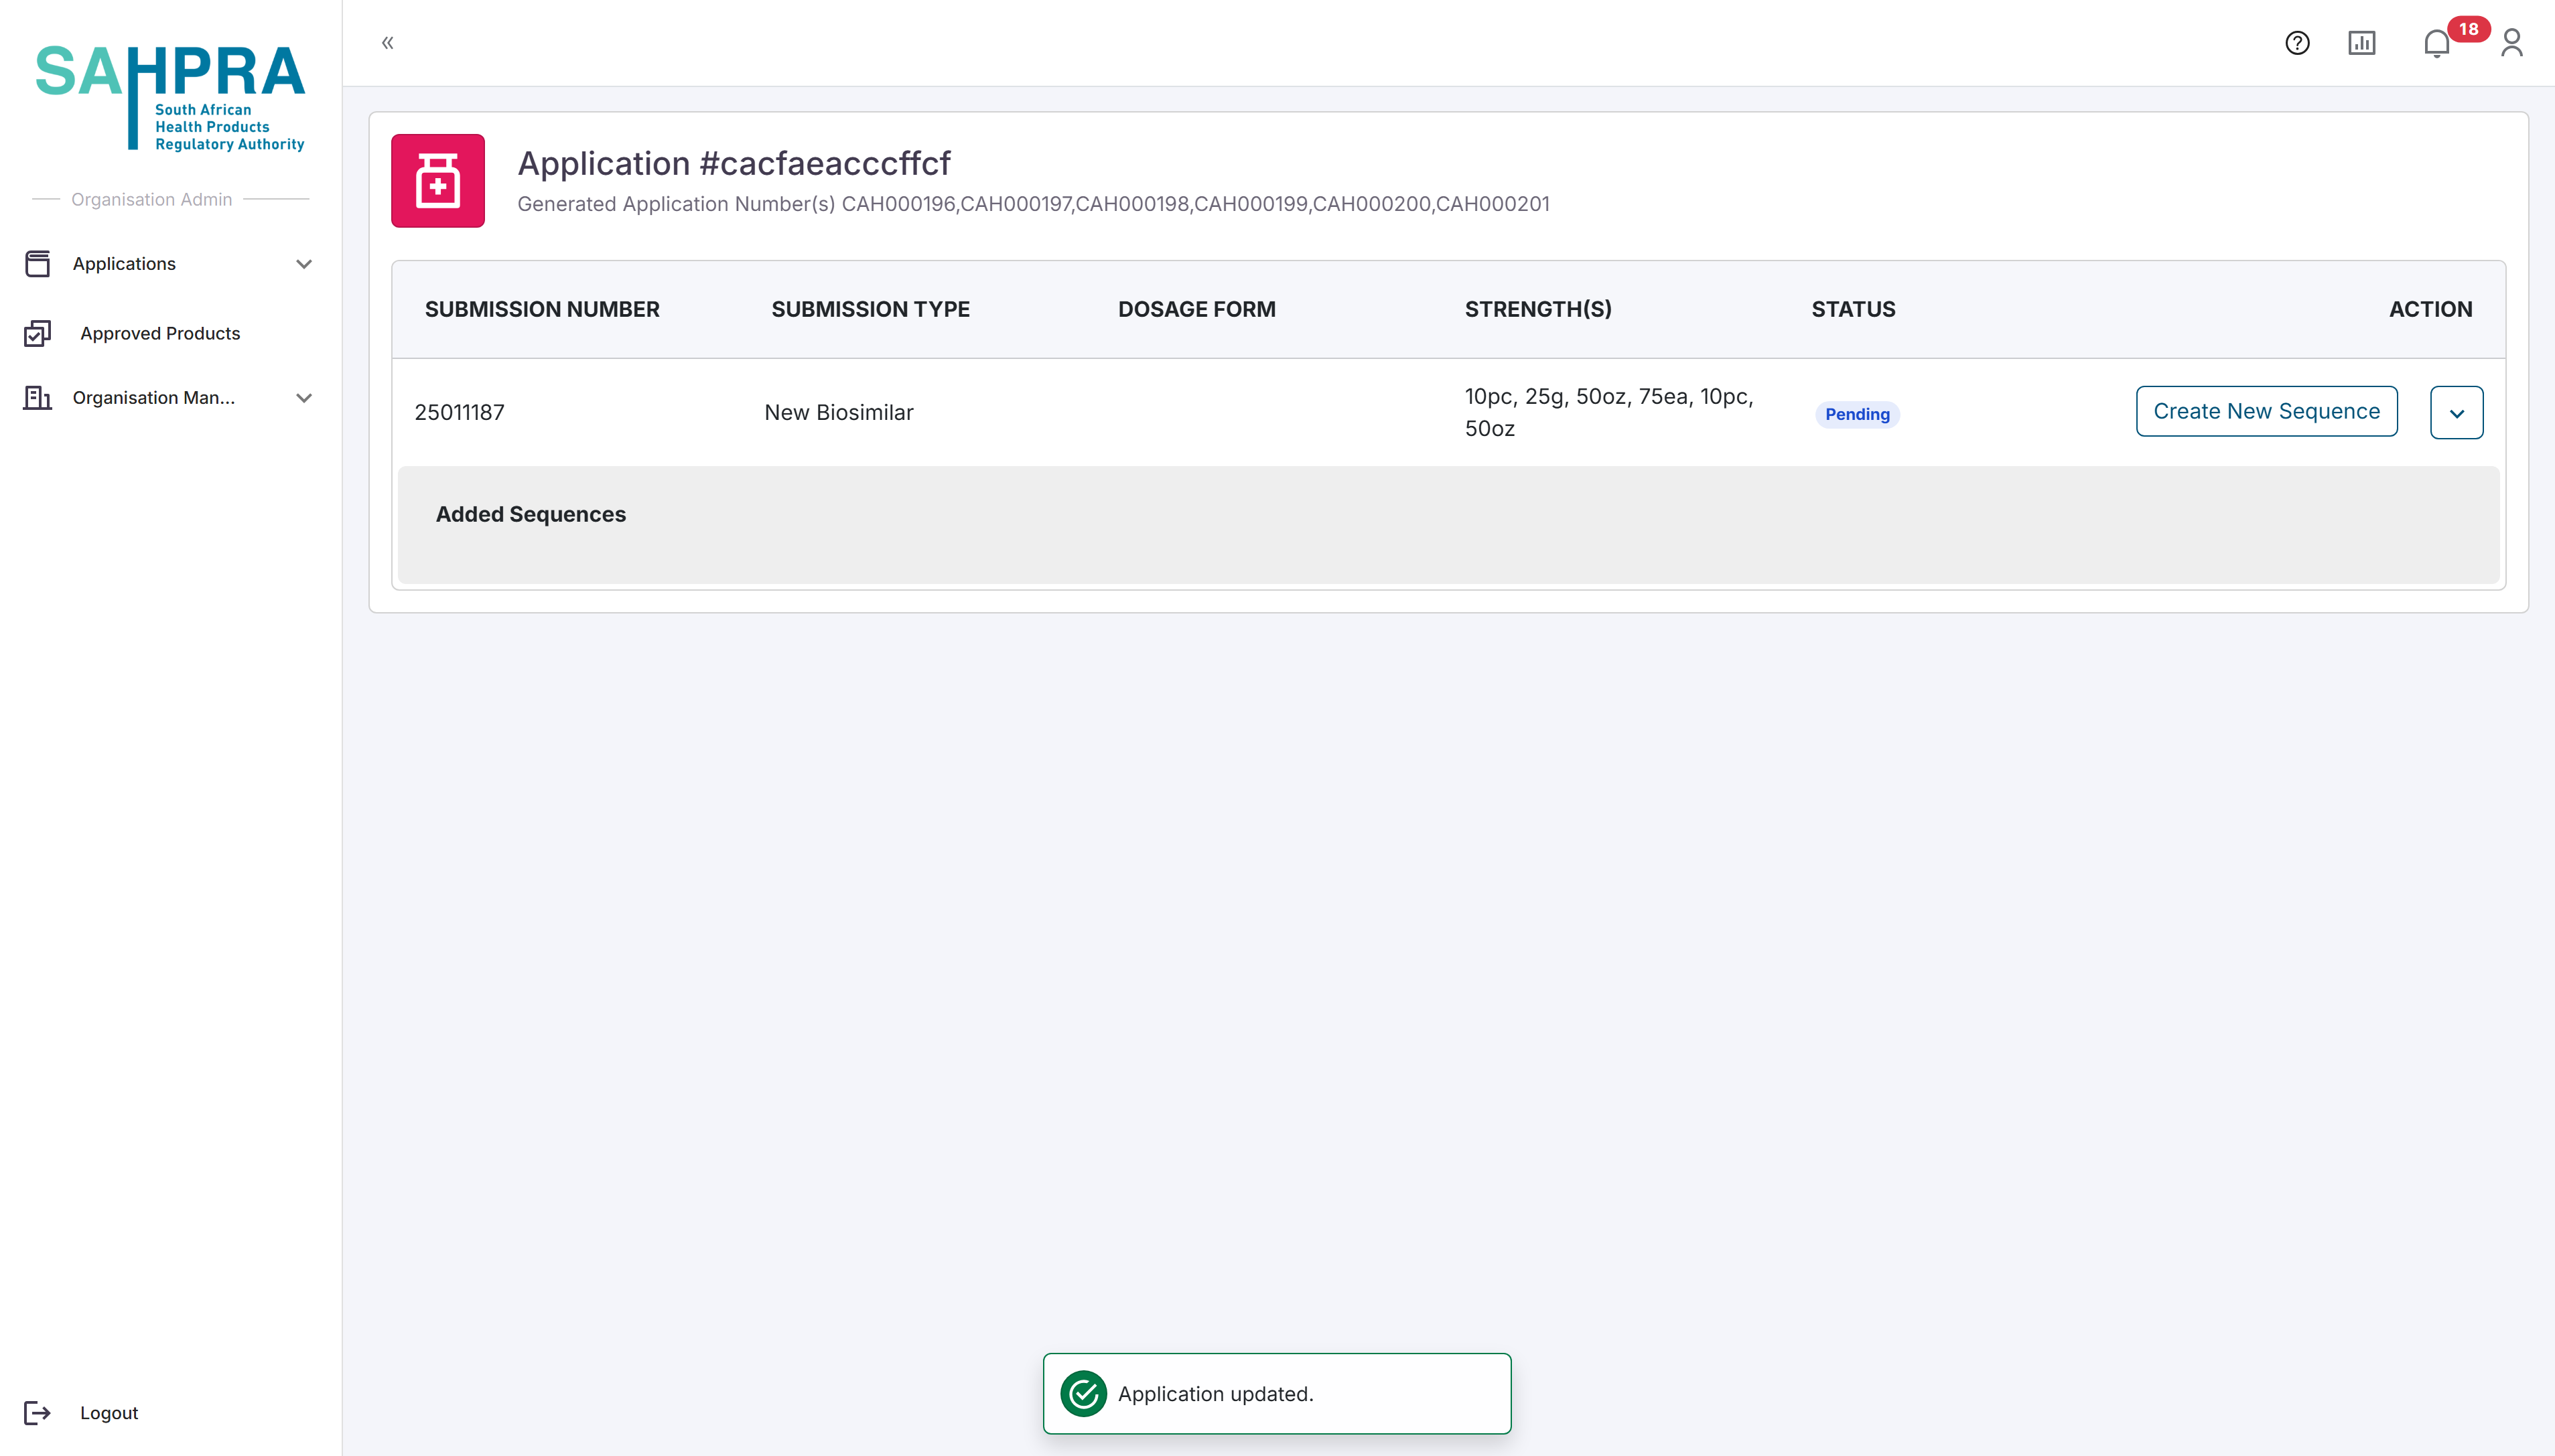2555x1456 pixels.
Task: Click the Pending status badge
Action: [x=1857, y=414]
